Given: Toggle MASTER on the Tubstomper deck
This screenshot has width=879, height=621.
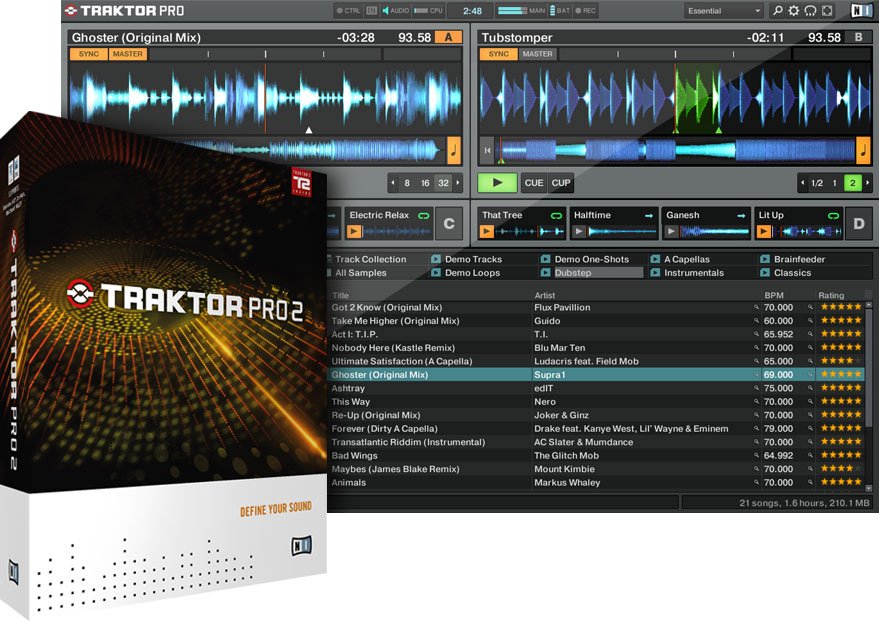Looking at the screenshot, I should [537, 54].
